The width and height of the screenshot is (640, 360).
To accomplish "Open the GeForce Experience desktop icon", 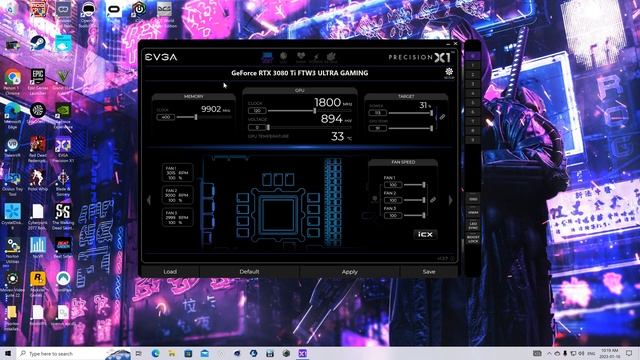I will [x=63, y=116].
